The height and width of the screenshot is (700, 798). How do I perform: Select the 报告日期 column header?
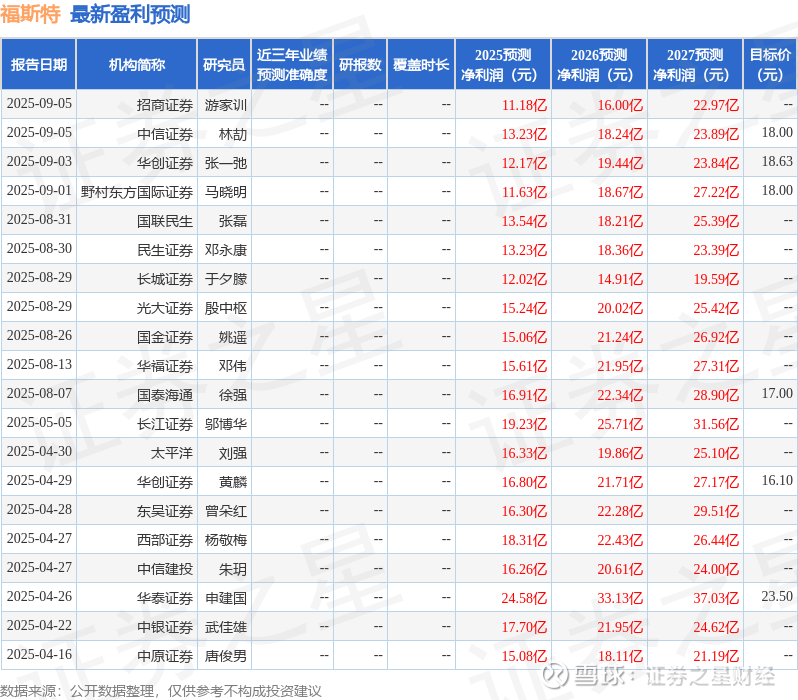point(39,65)
